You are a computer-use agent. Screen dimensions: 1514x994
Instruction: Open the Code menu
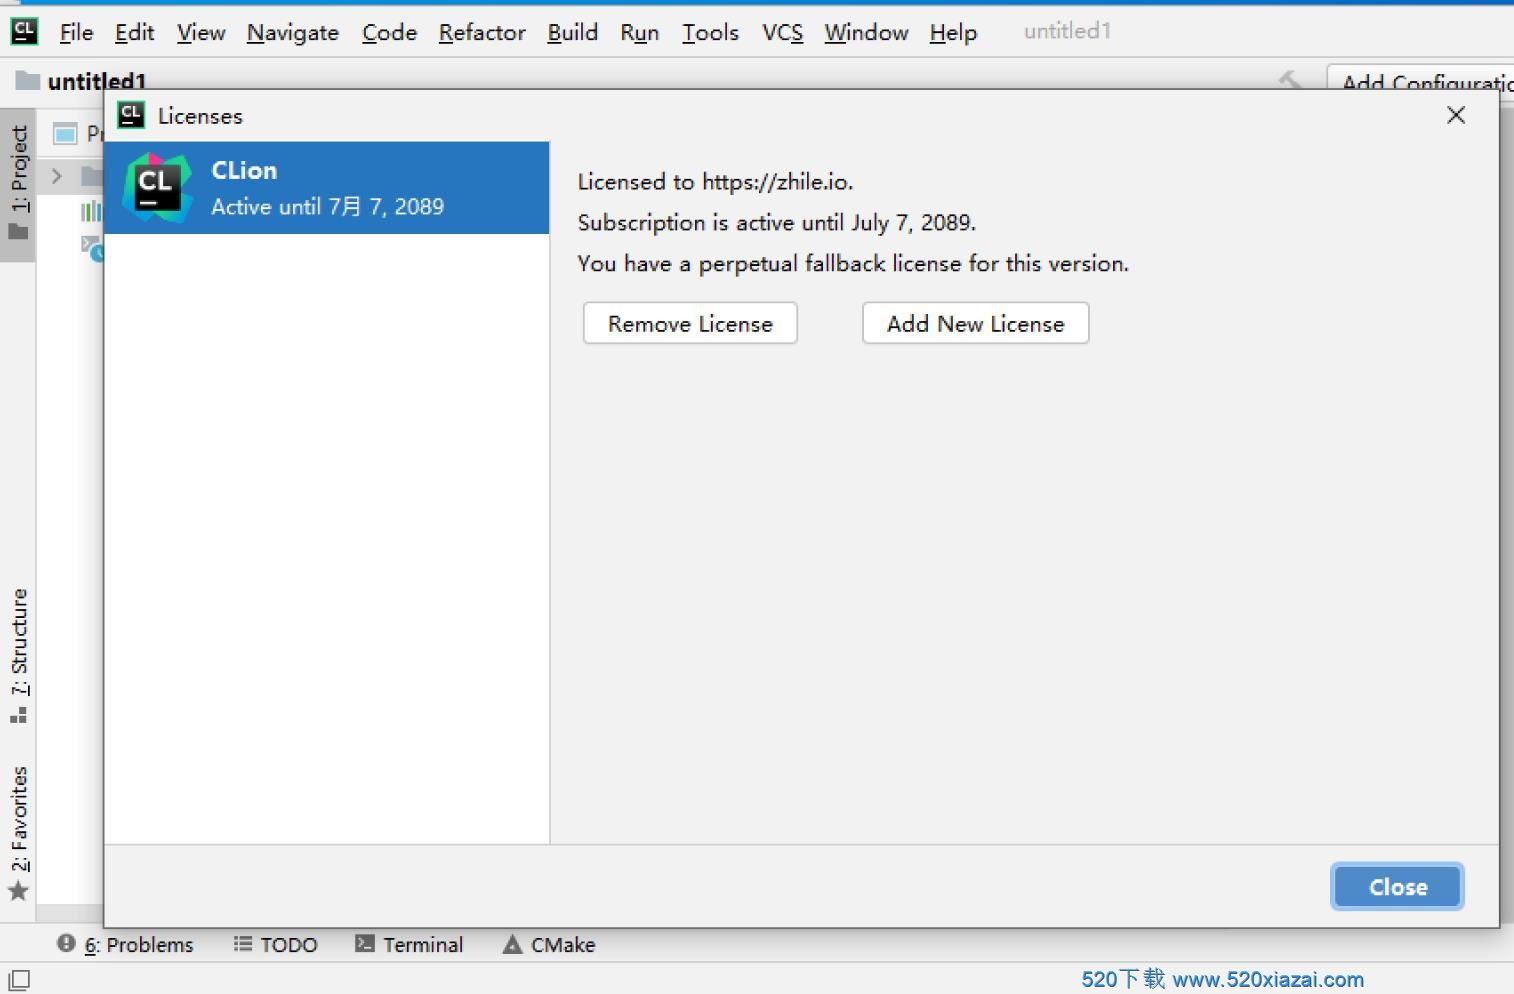389,32
